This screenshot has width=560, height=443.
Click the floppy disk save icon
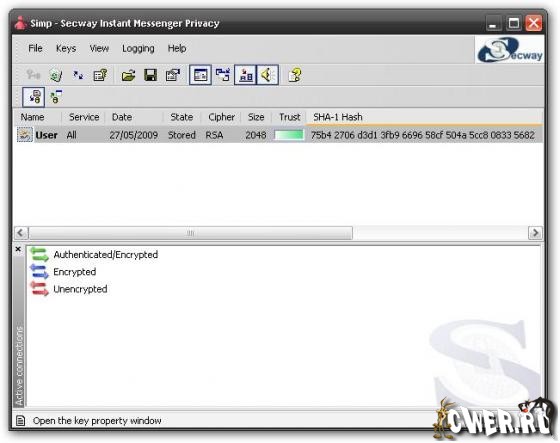150,75
